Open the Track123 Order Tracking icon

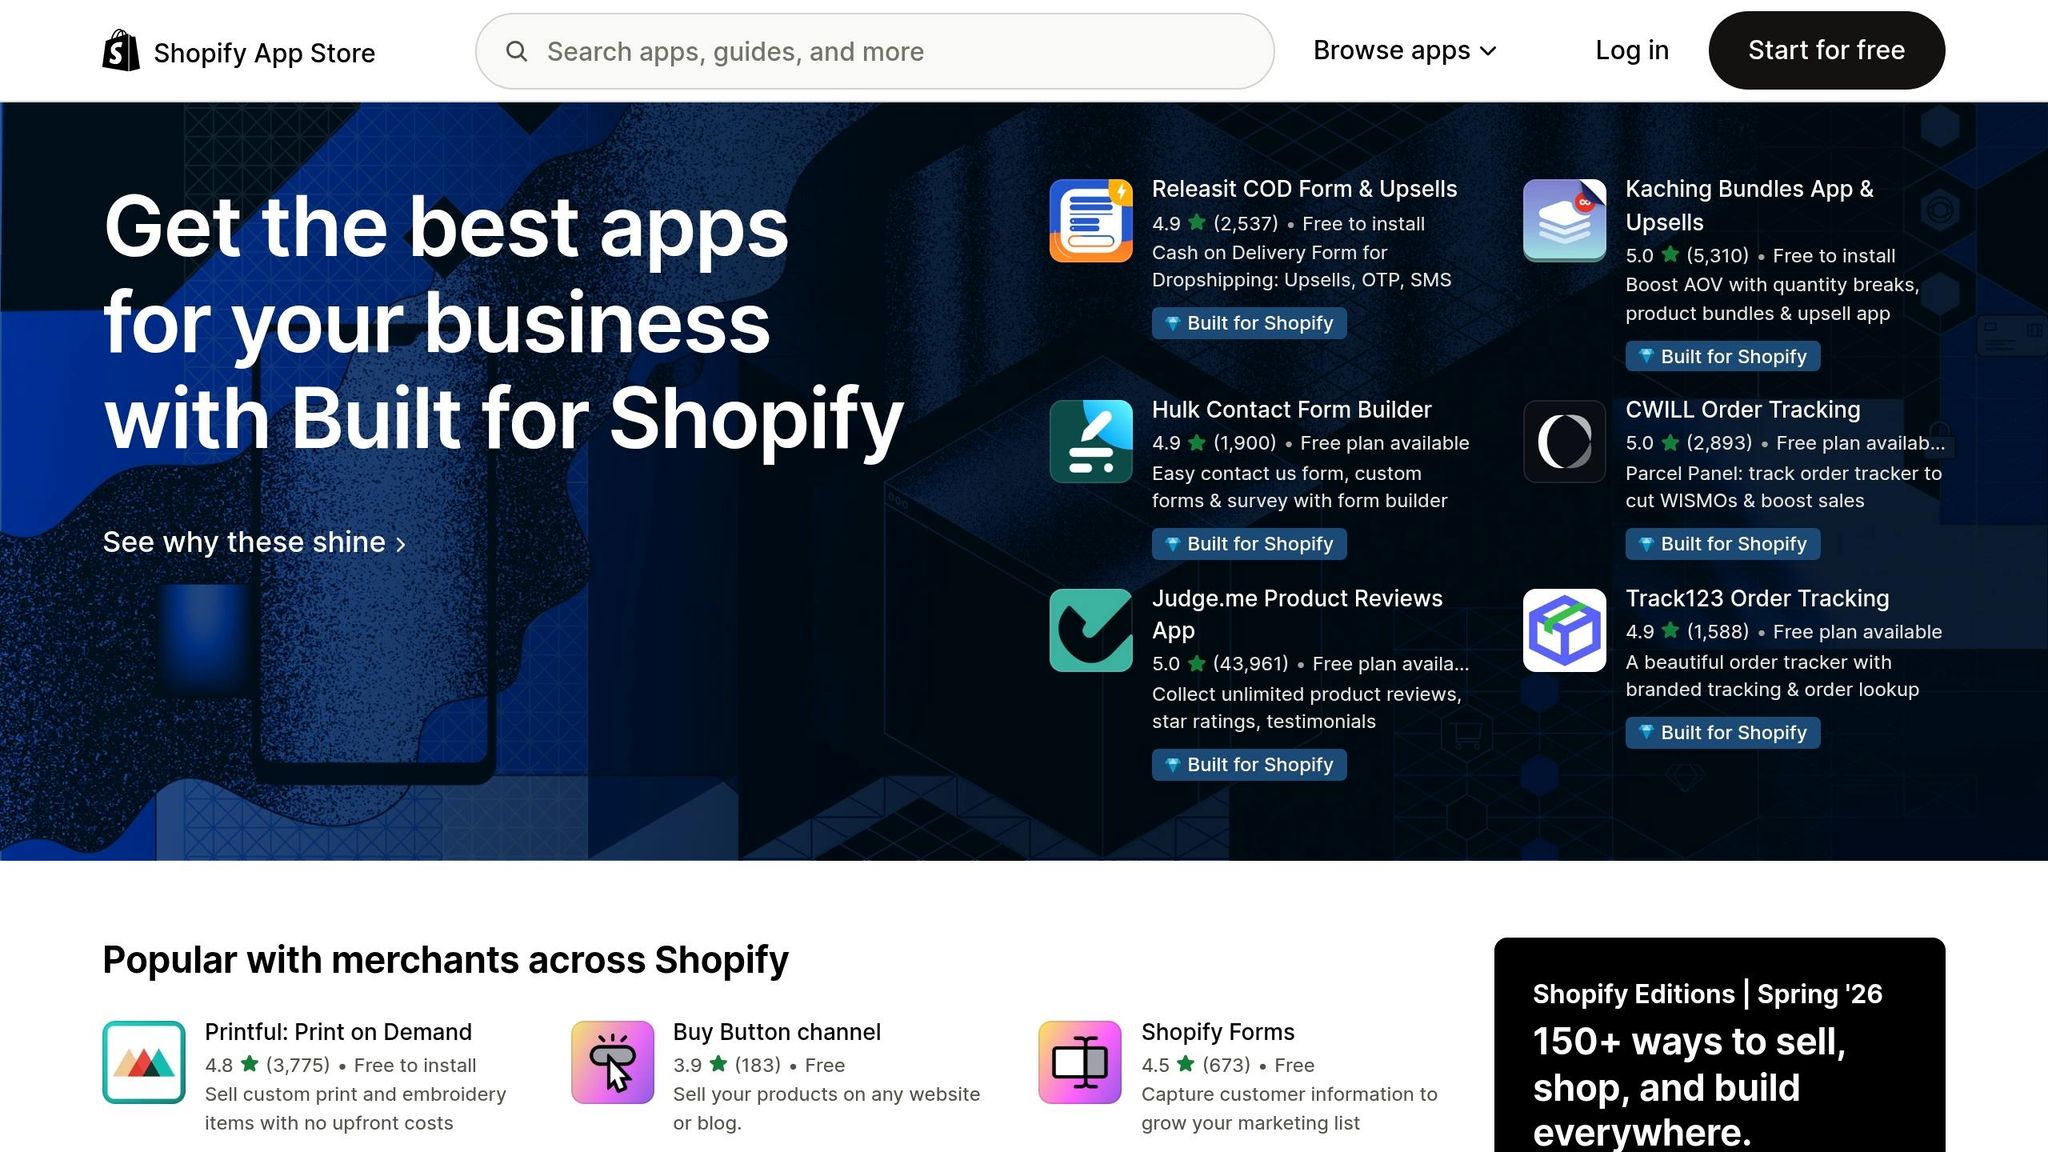point(1565,630)
